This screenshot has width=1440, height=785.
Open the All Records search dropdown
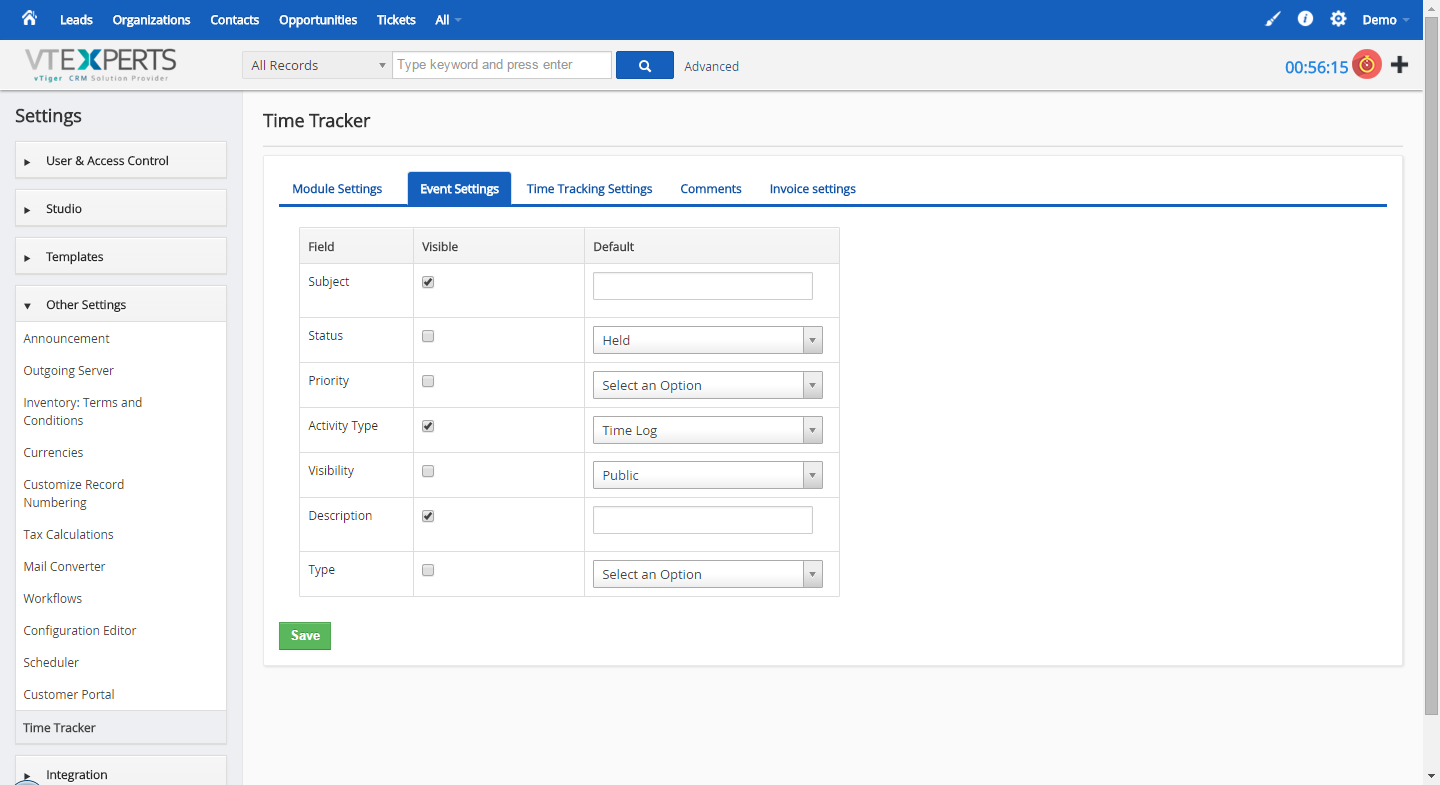pos(317,65)
